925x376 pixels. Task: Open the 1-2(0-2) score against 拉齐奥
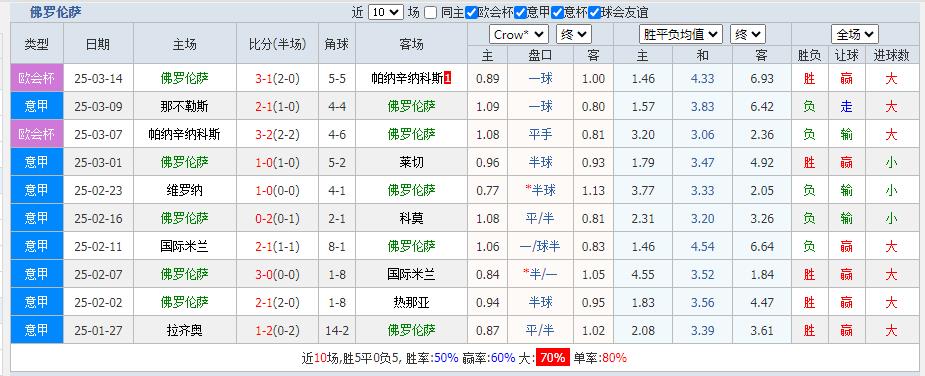click(277, 330)
